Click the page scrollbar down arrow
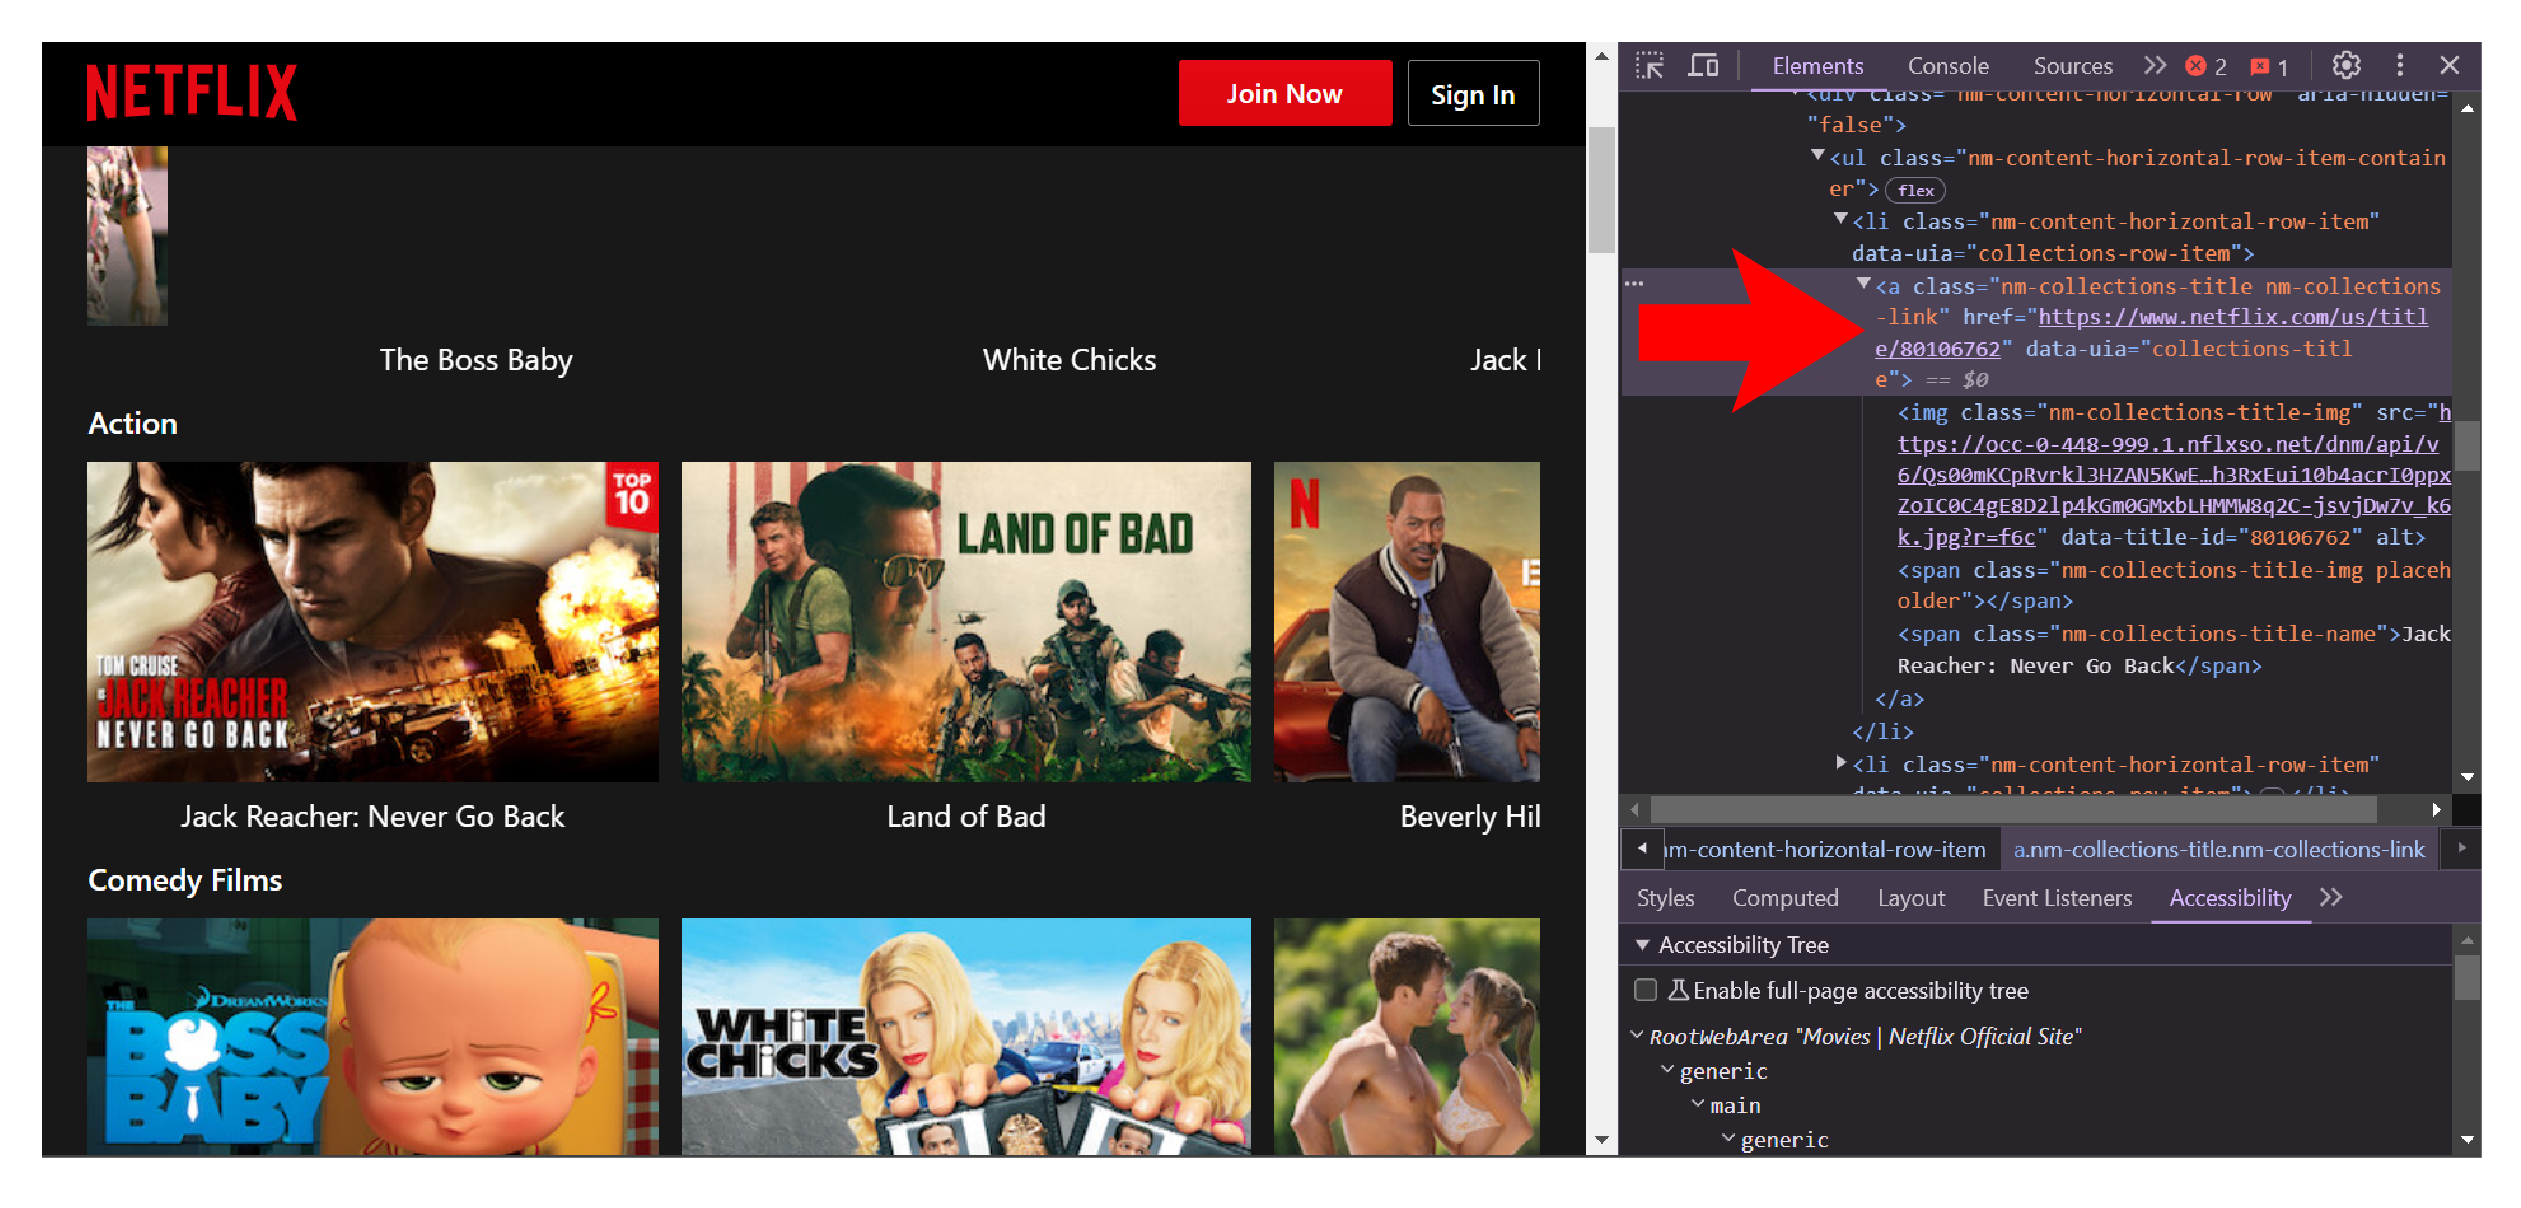 [1601, 1140]
